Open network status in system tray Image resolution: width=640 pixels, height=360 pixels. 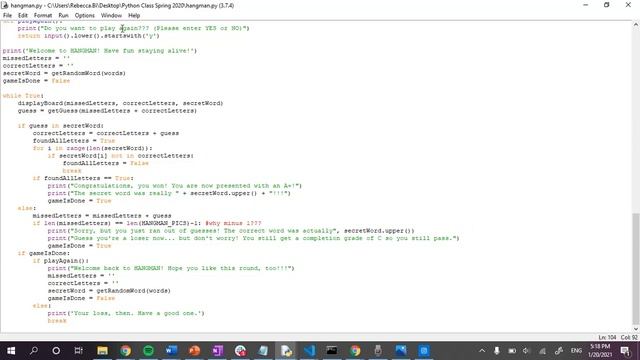tap(542, 351)
